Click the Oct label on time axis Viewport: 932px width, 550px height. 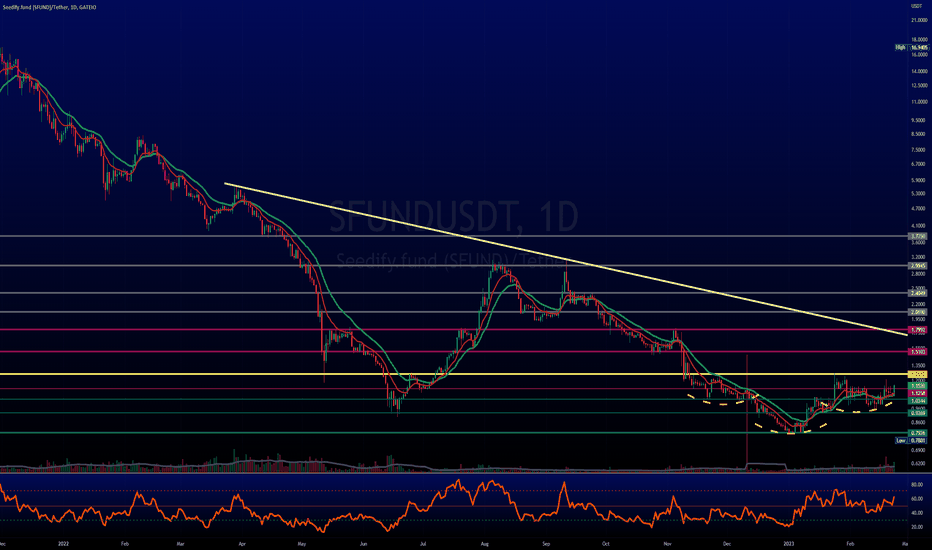(x=606, y=543)
